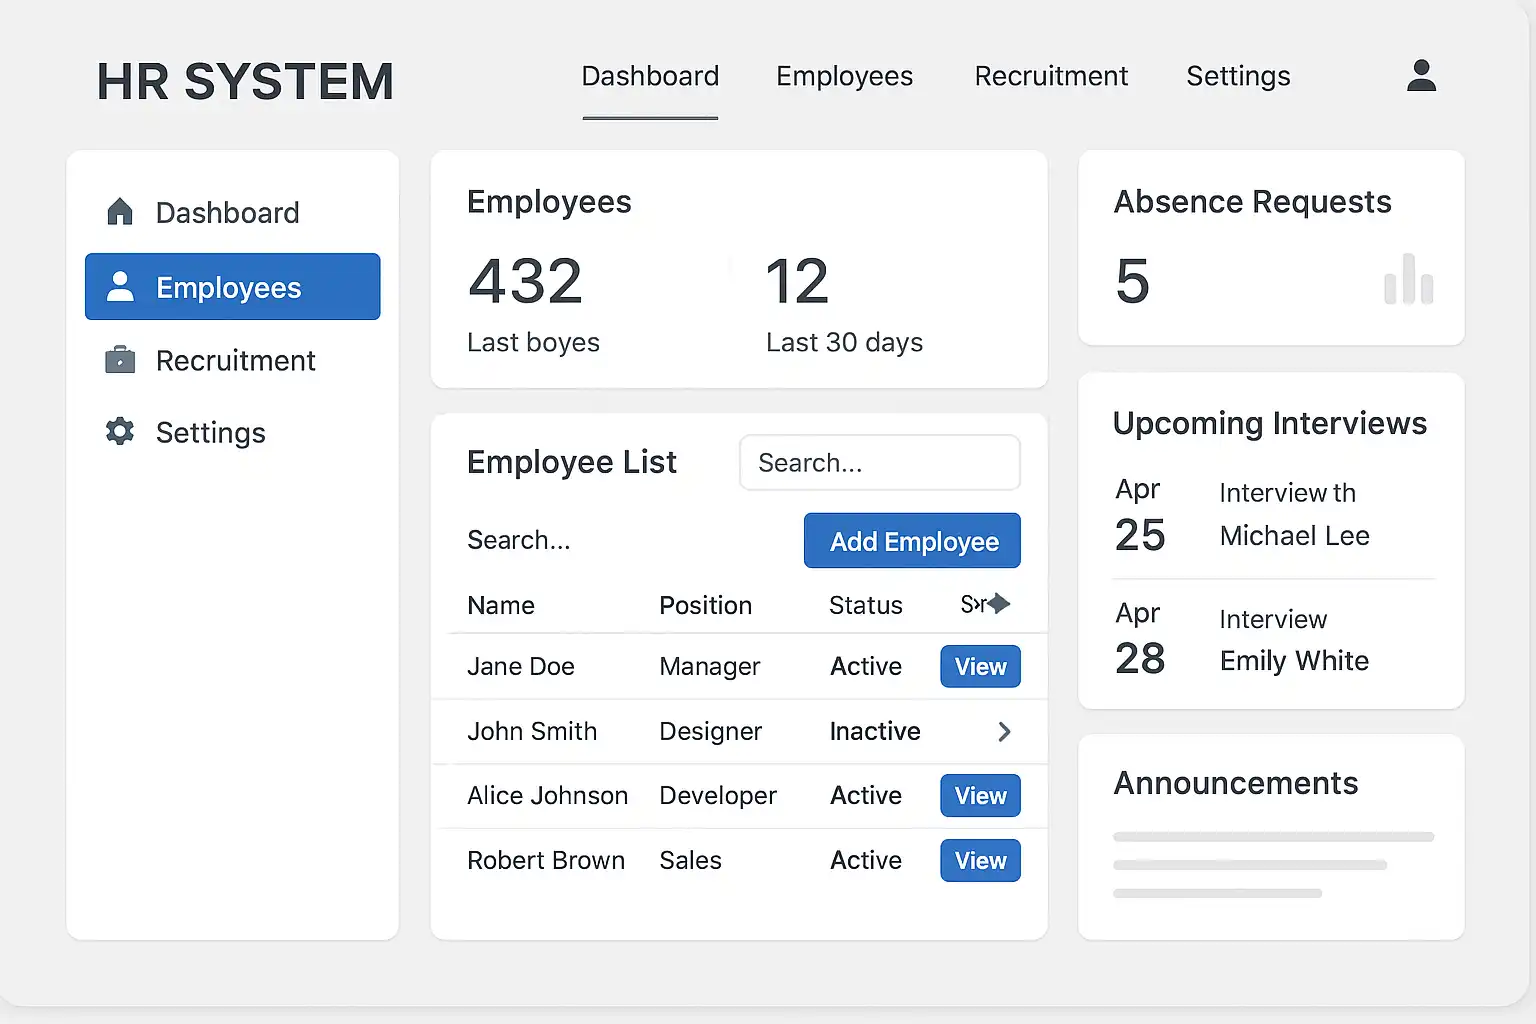Click the home icon beside Dashboard
Image resolution: width=1536 pixels, height=1024 pixels.
point(120,212)
